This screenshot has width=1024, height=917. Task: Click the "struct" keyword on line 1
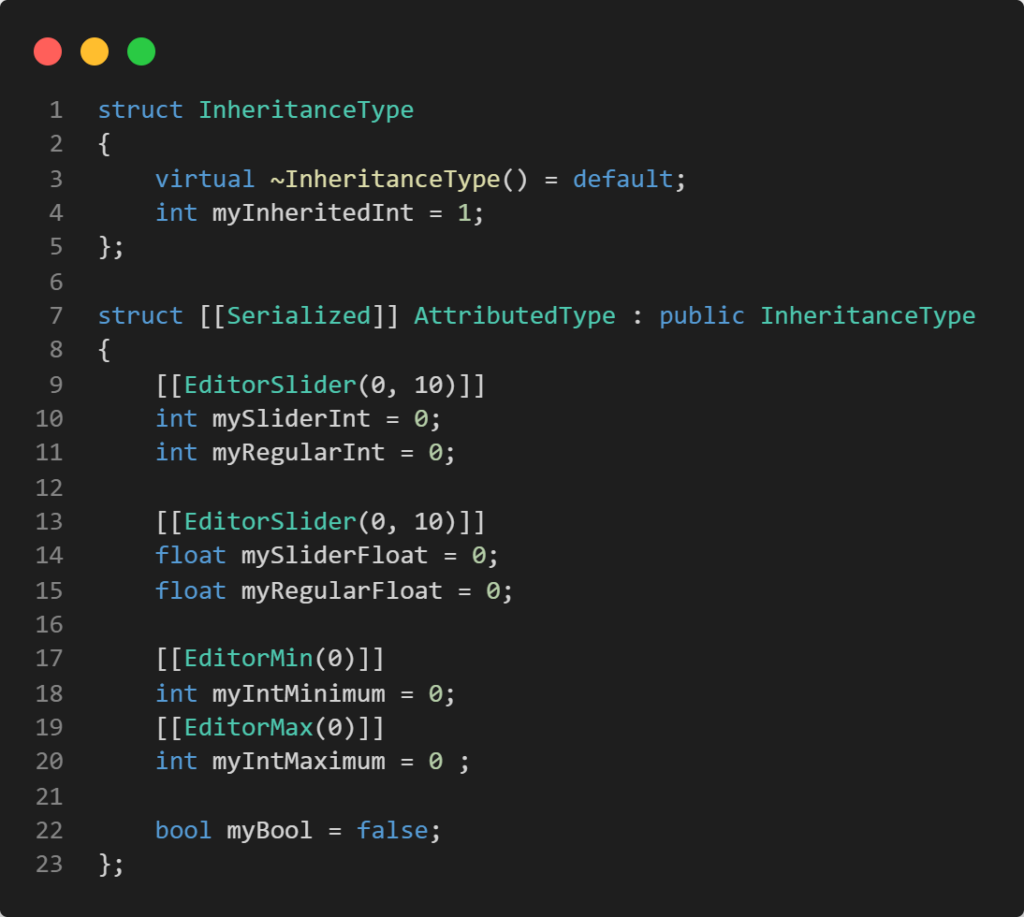(x=140, y=110)
